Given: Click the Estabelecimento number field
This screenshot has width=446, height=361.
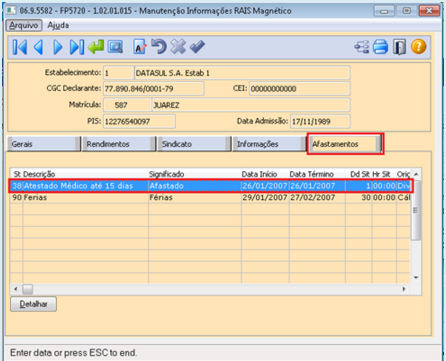Looking at the screenshot, I should 119,73.
